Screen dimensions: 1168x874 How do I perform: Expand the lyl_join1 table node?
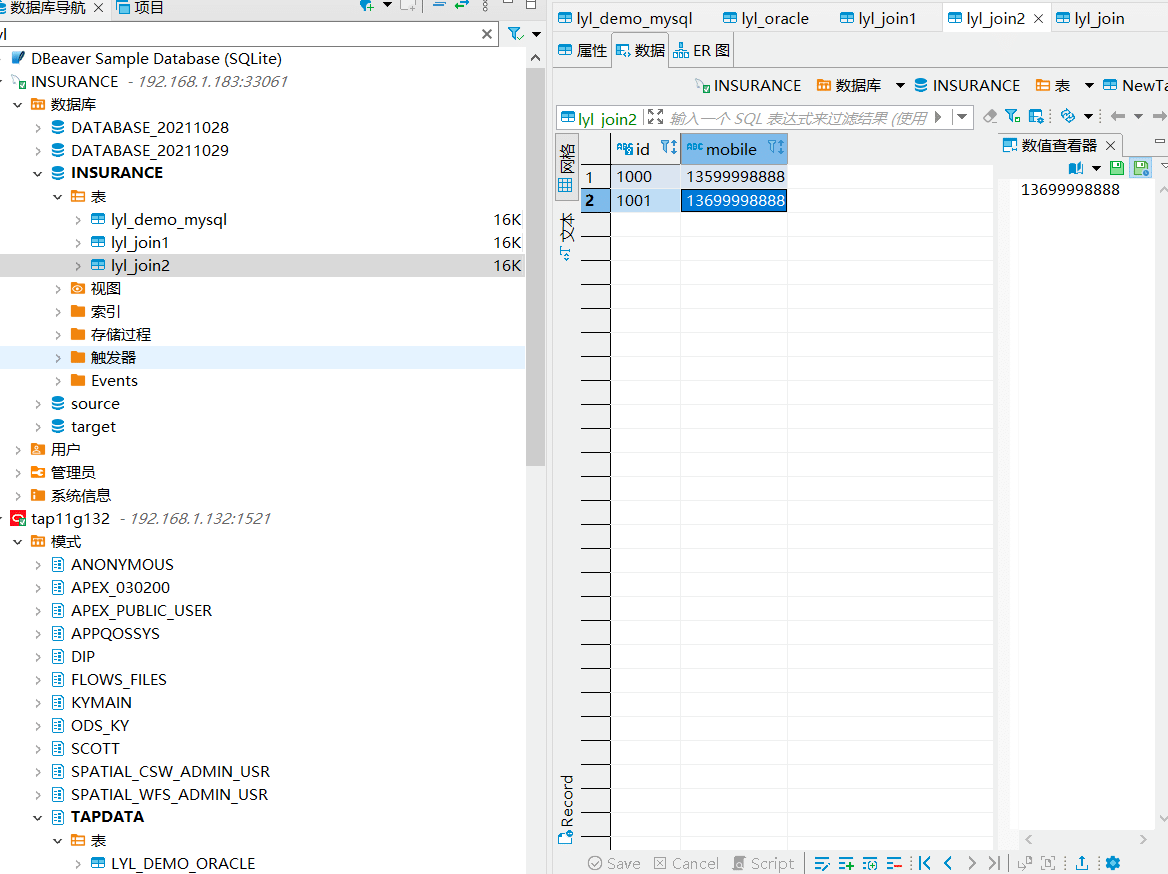click(x=79, y=243)
